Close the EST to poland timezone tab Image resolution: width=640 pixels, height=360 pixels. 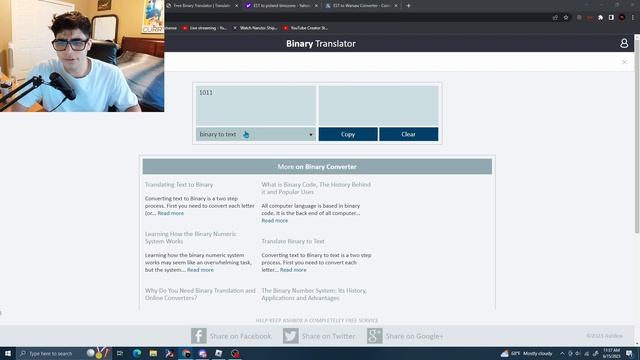click(x=316, y=6)
